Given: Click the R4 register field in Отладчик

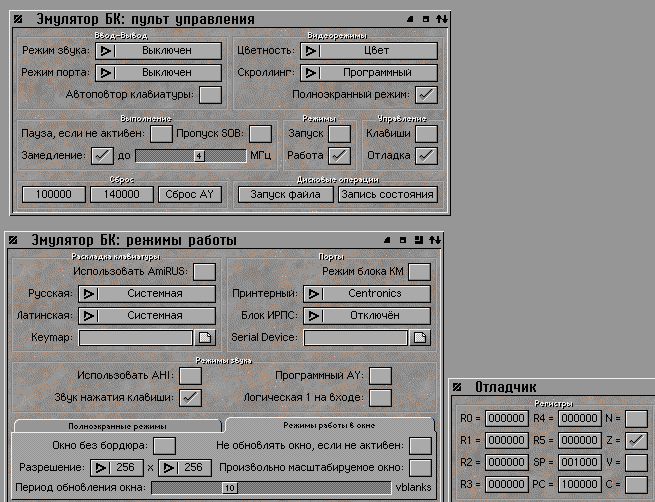Looking at the screenshot, I should 580,418.
